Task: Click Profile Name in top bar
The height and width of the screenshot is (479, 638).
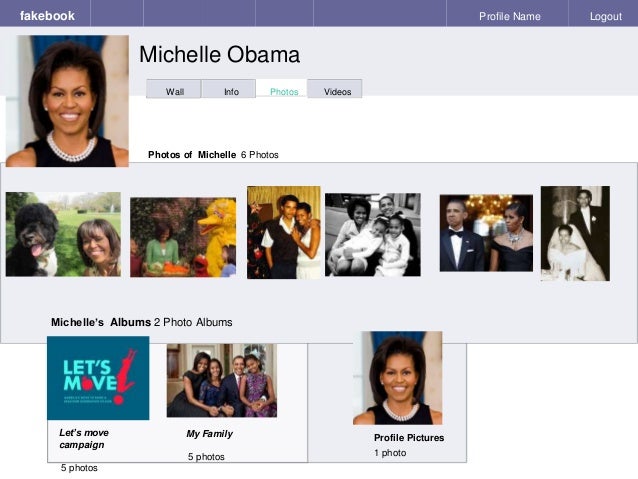Action: (x=510, y=16)
